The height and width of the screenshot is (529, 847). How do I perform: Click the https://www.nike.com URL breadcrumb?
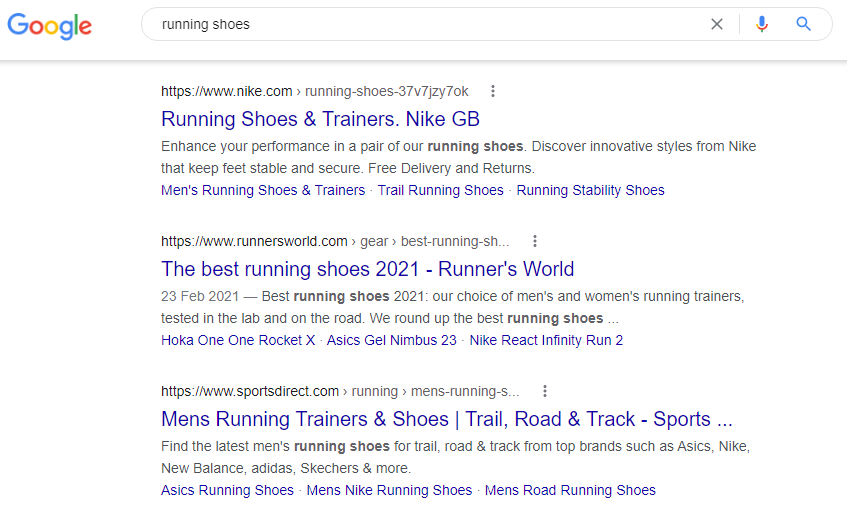pyautogui.click(x=226, y=91)
